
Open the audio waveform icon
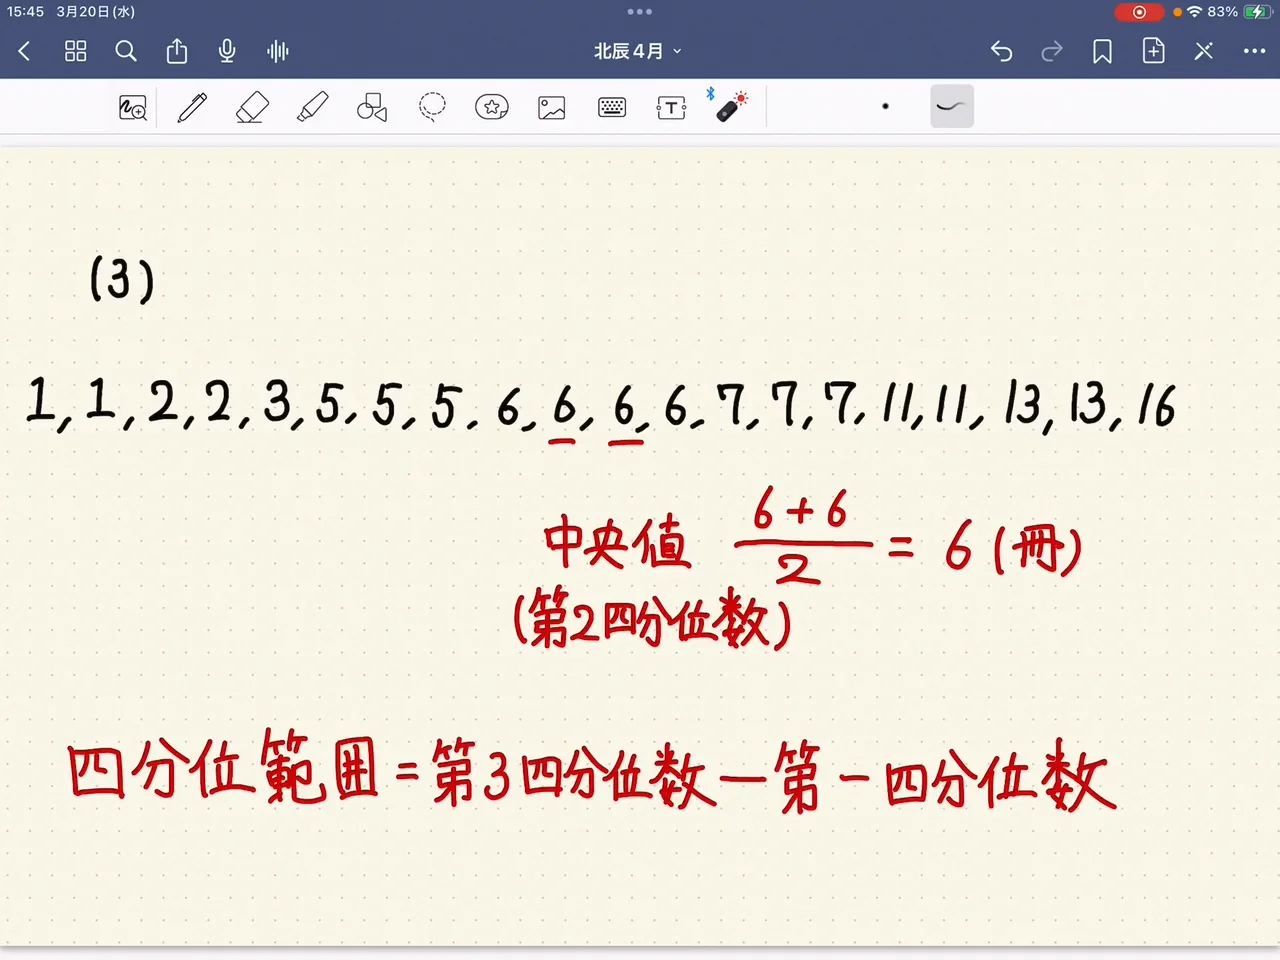(x=278, y=51)
